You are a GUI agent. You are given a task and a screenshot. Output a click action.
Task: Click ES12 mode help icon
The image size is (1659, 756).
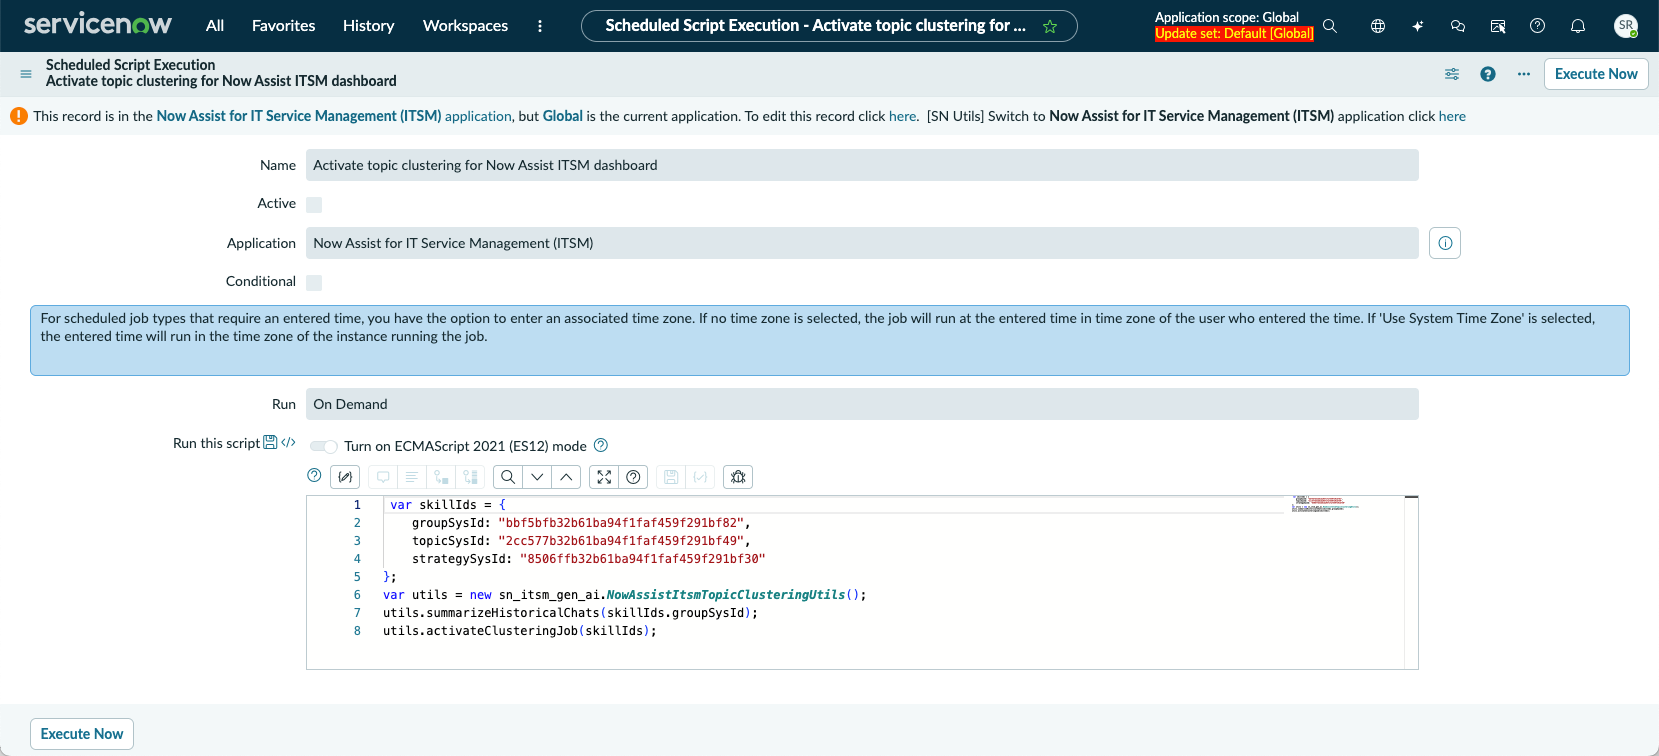coord(601,445)
